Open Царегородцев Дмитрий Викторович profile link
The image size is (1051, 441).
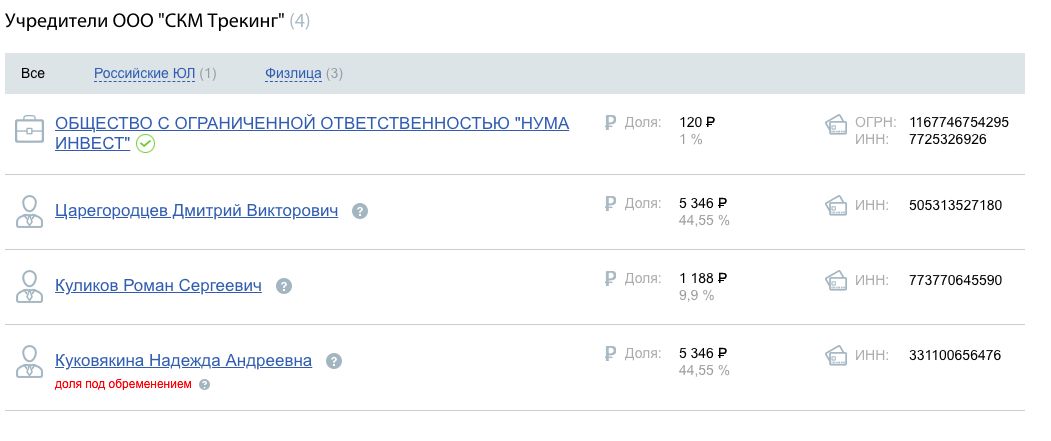pyautogui.click(x=196, y=211)
